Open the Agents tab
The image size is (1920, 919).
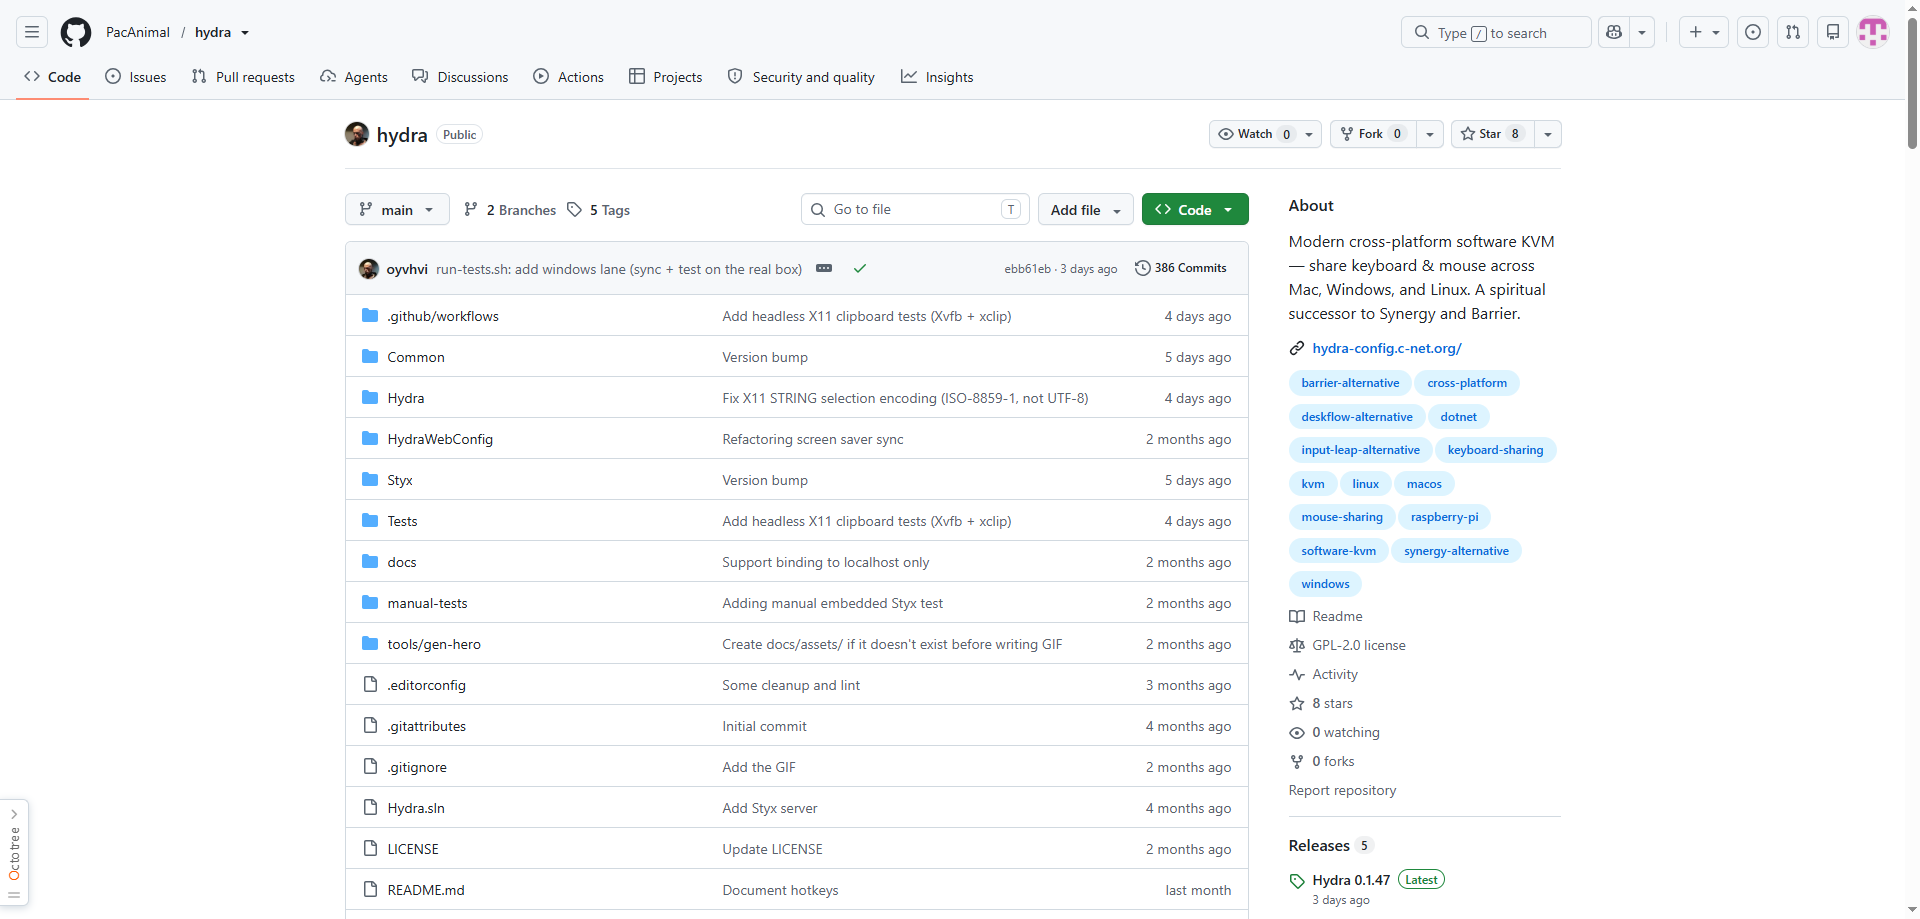(x=354, y=77)
